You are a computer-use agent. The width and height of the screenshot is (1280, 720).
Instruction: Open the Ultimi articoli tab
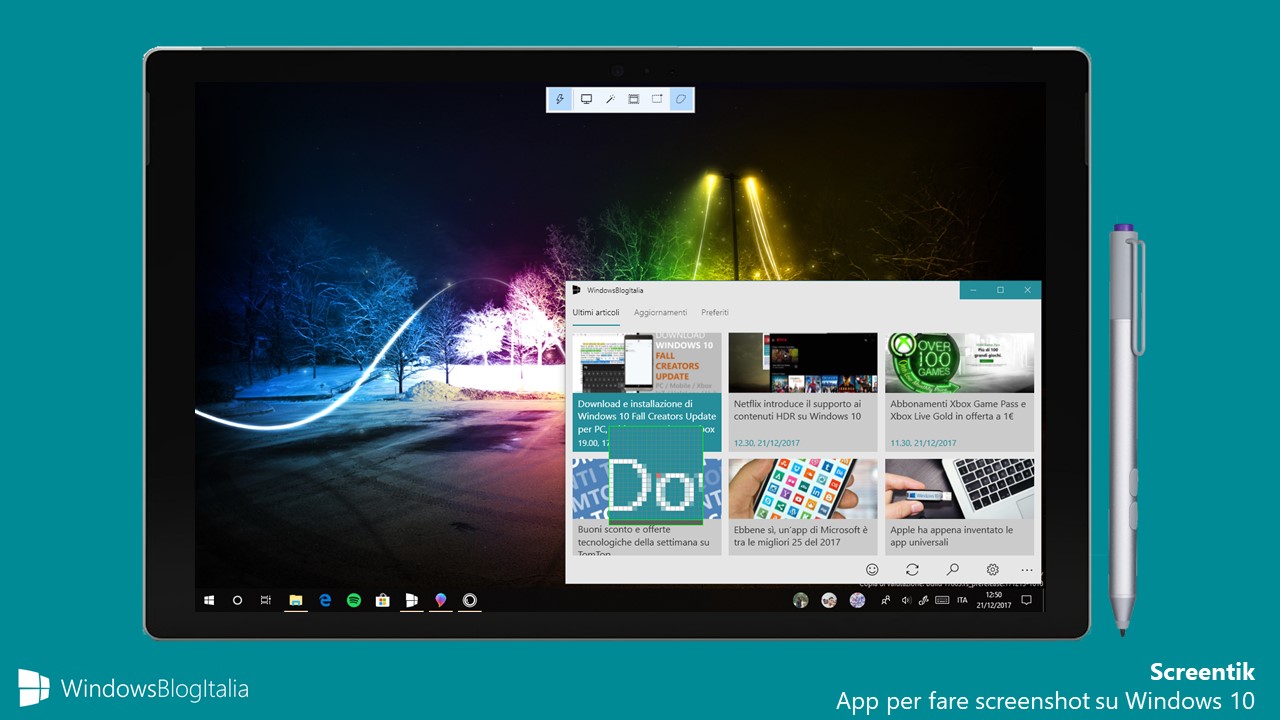[x=596, y=313]
